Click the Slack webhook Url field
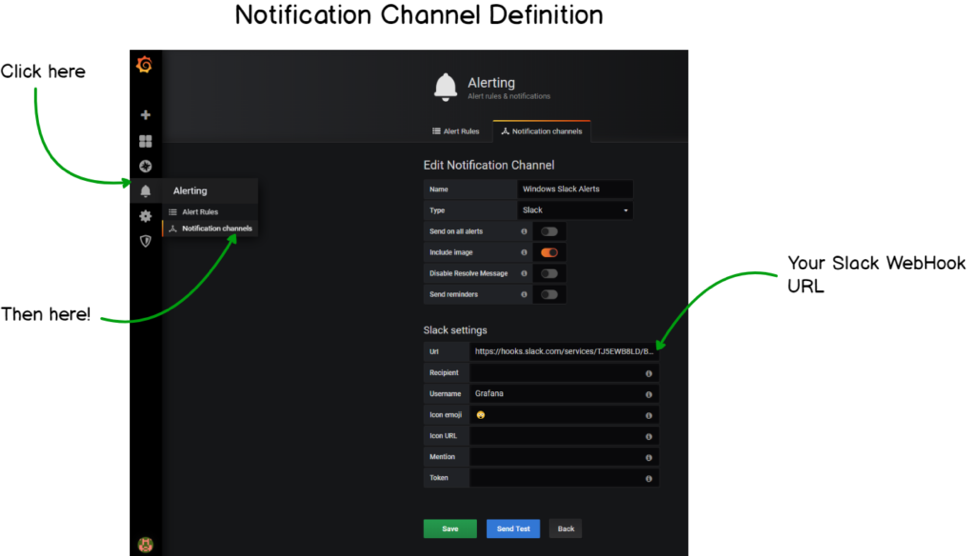 tap(563, 352)
